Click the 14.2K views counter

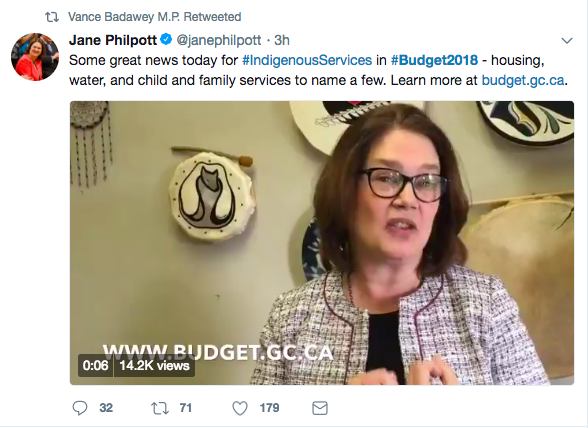(154, 365)
